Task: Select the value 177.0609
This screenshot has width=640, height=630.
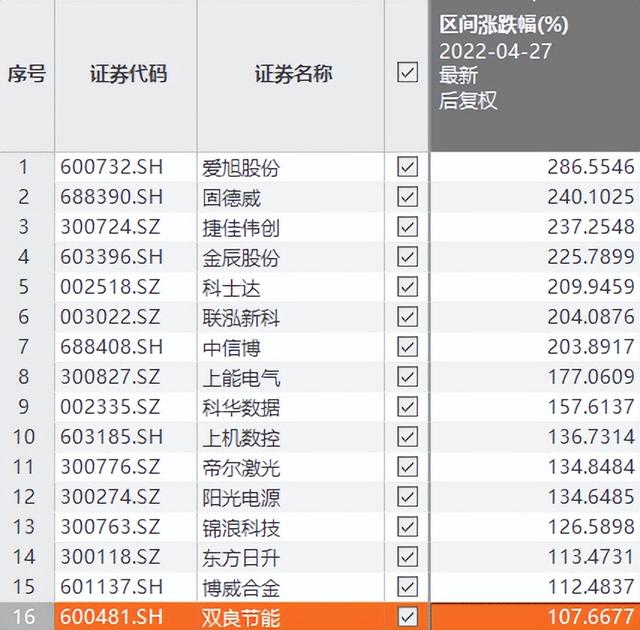Action: [x=591, y=377]
